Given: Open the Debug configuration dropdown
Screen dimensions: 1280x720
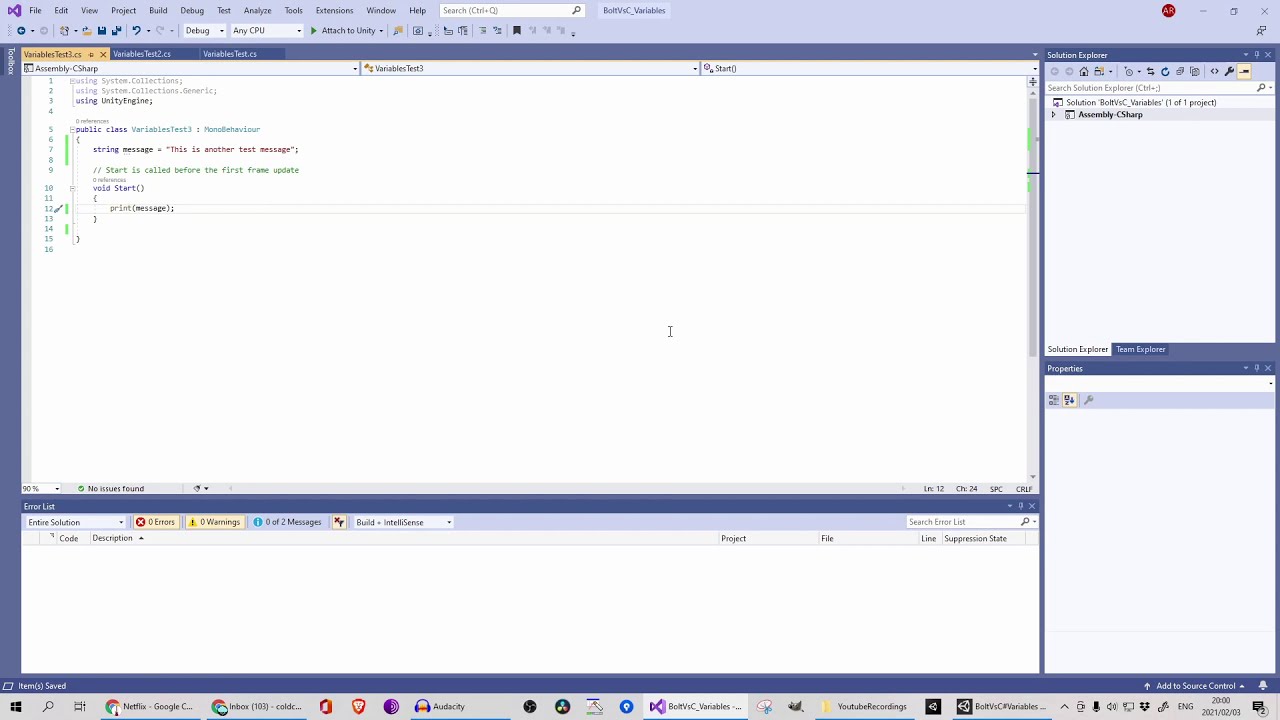Looking at the screenshot, I should 204,31.
